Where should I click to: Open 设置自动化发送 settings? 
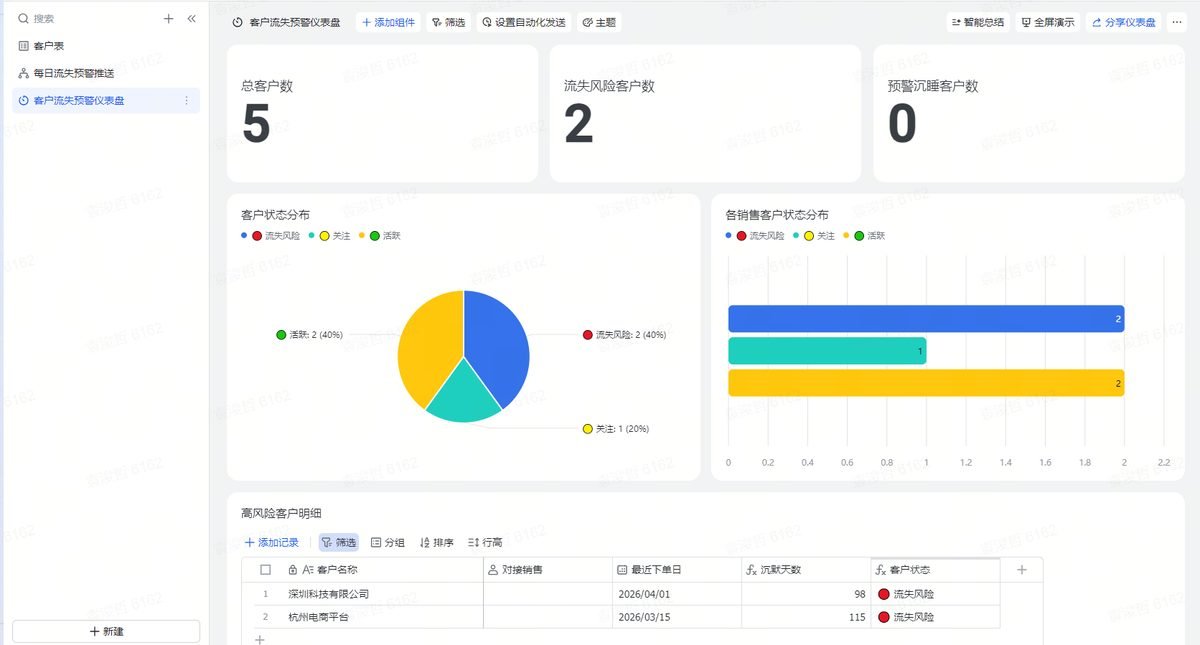click(x=523, y=22)
